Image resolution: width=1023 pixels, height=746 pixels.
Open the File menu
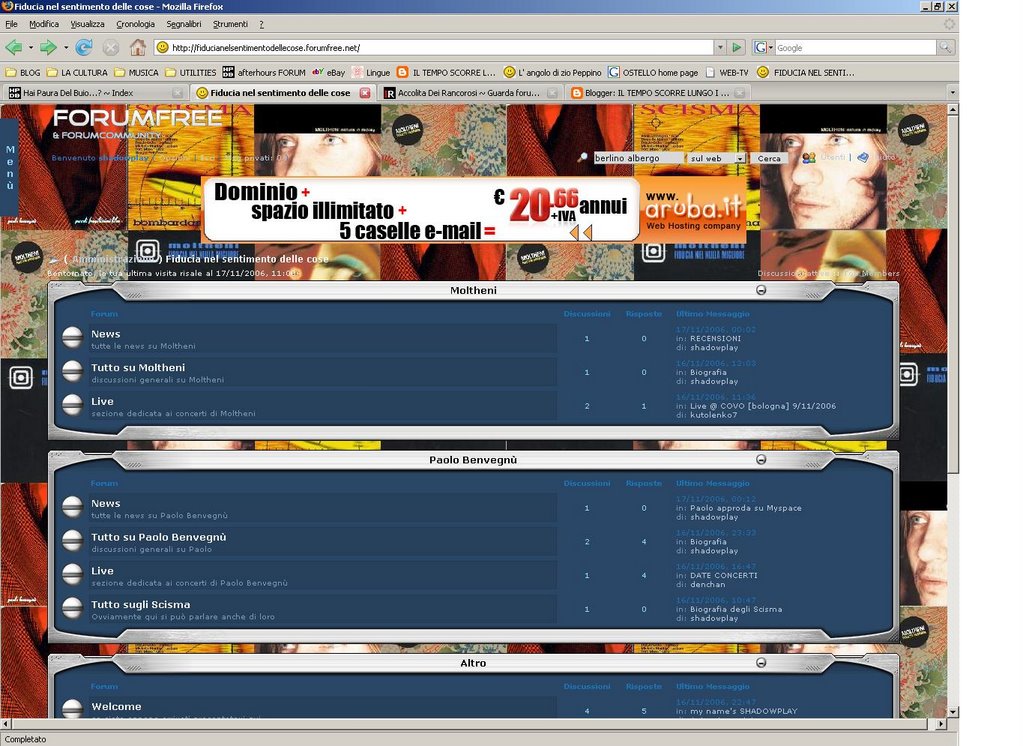click(x=11, y=24)
